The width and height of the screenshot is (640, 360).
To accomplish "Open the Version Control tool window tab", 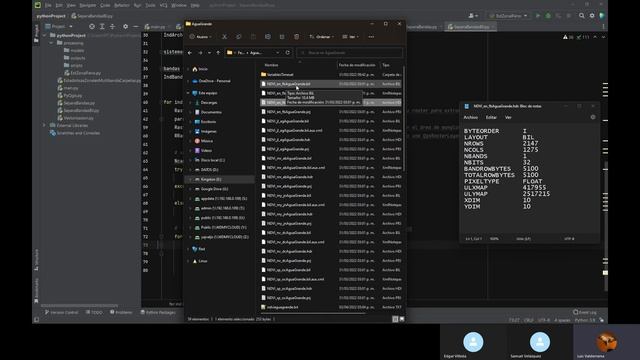I will 61,312.
